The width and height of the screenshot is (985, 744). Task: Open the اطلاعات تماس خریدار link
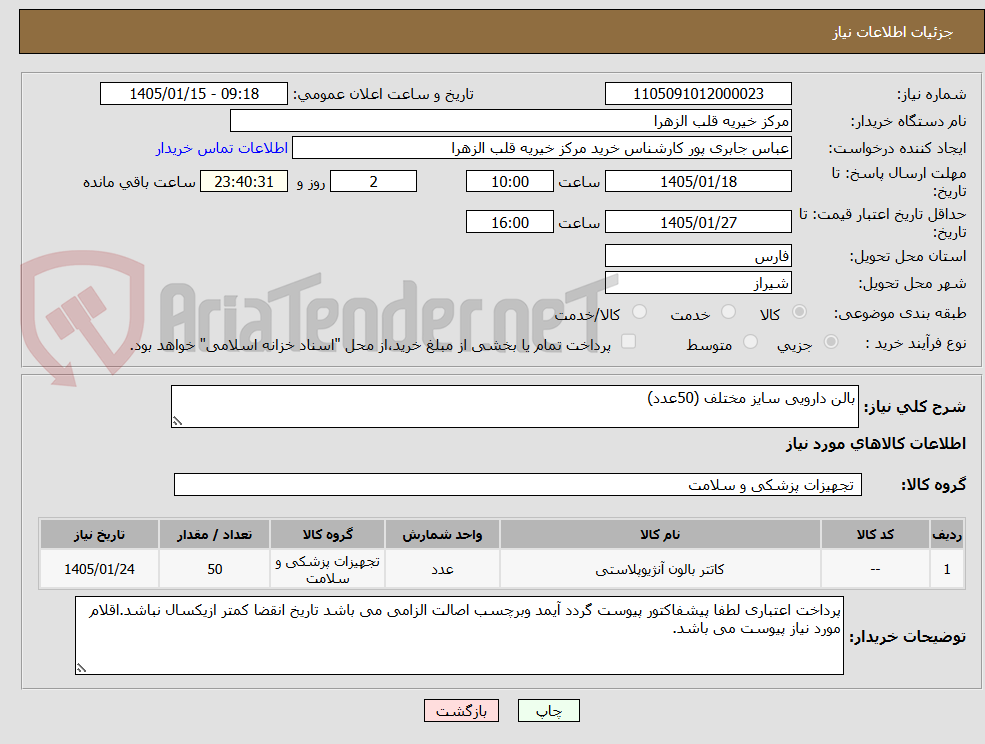click(x=222, y=148)
